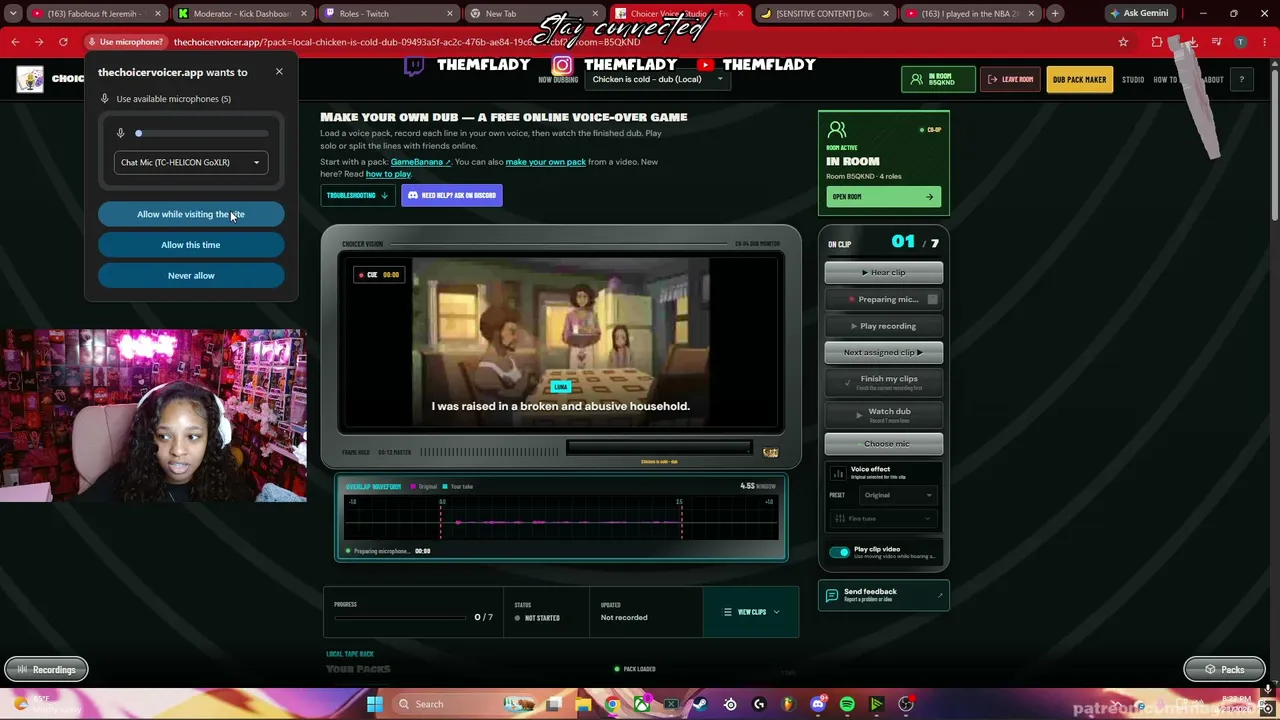Open the Roles - Twitch tab
This screenshot has height=720, width=1280.
coord(390,13)
